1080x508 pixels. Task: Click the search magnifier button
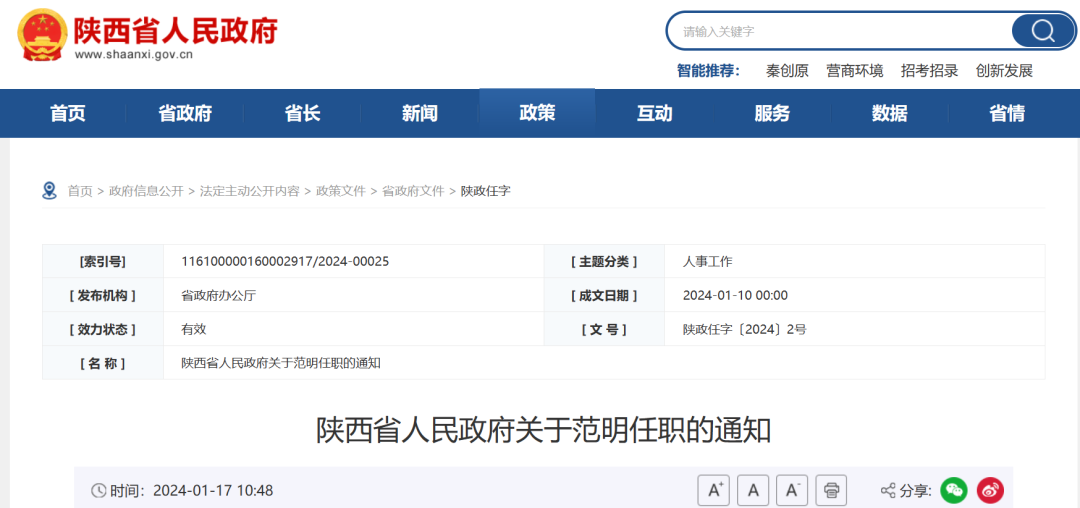(1043, 31)
